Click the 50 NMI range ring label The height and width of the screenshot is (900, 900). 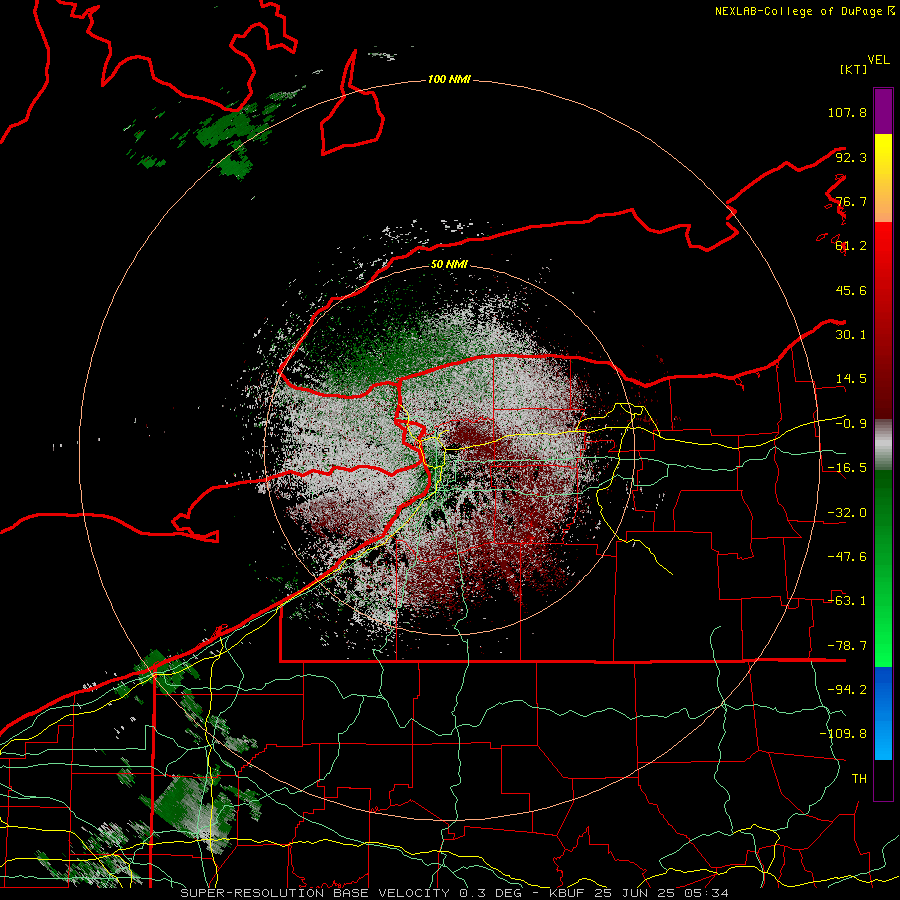click(449, 265)
